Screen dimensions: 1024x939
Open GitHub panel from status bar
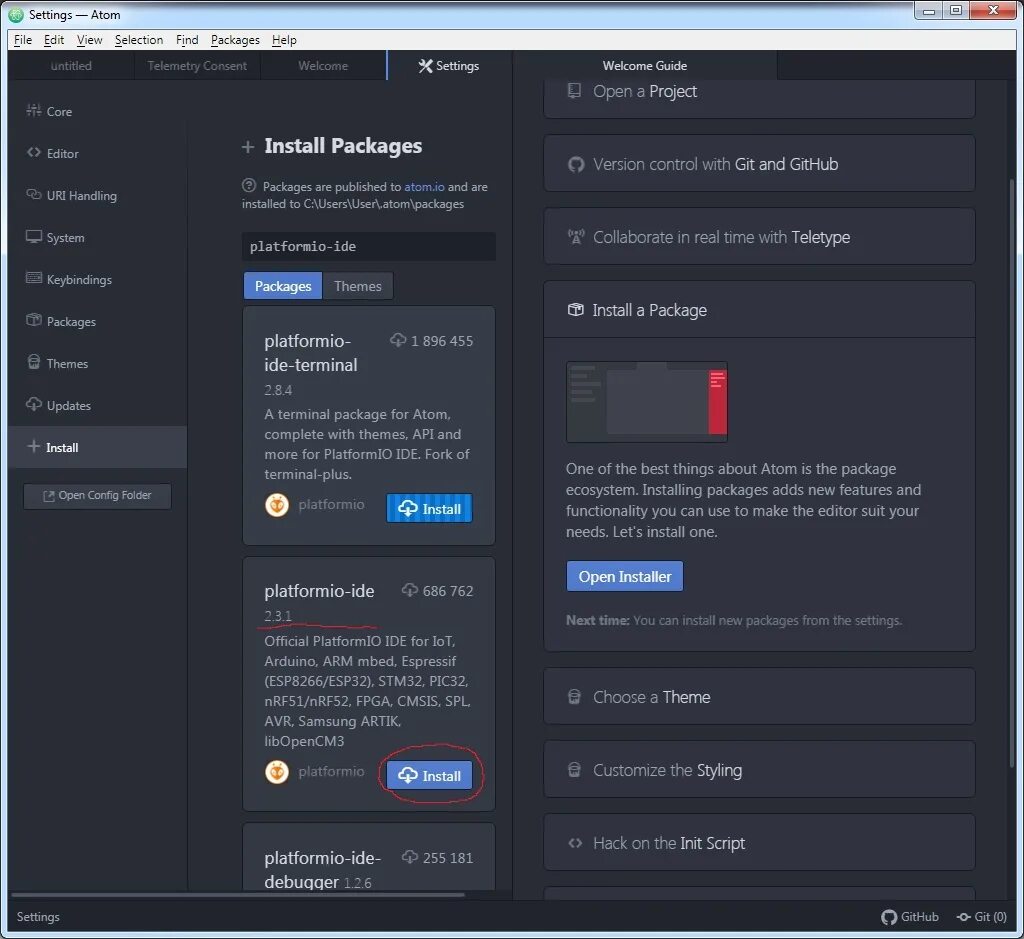[x=910, y=917]
